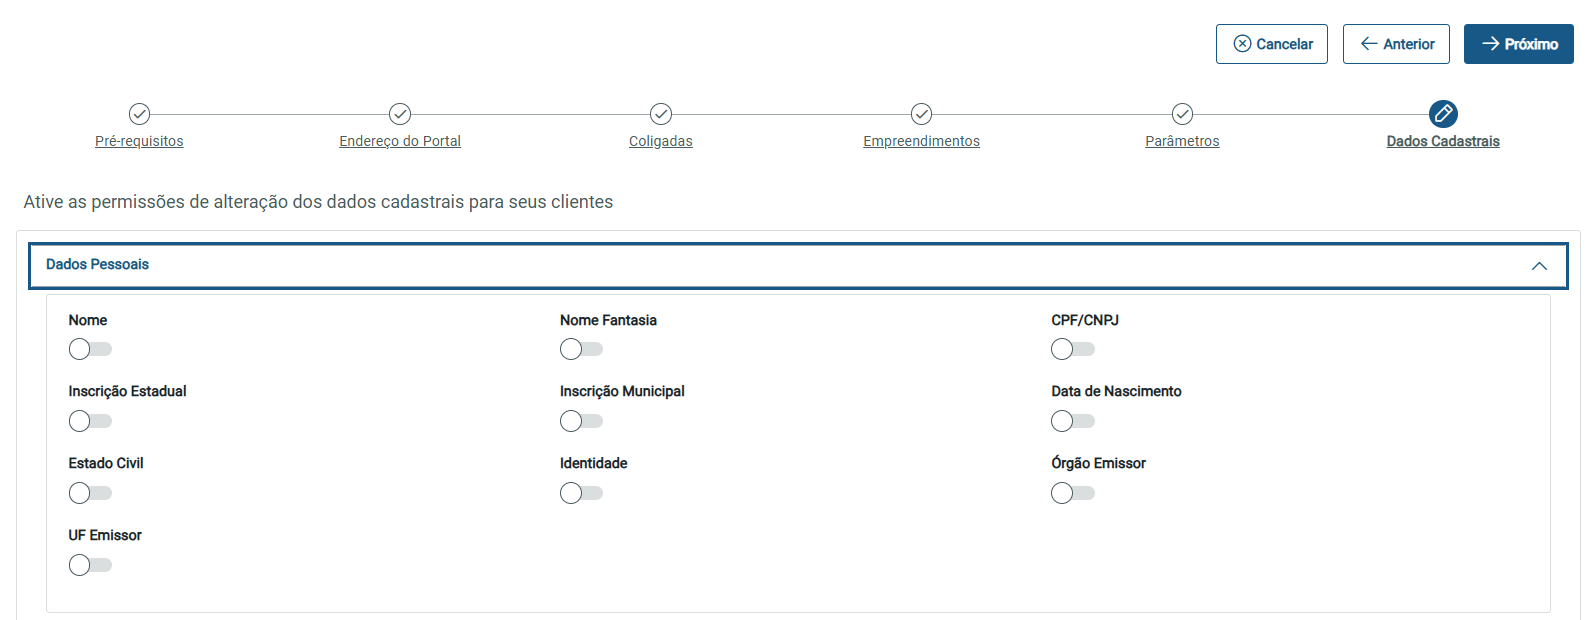Toggle the Estado Civil permission
Image resolution: width=1591 pixels, height=620 pixels.
(x=90, y=493)
